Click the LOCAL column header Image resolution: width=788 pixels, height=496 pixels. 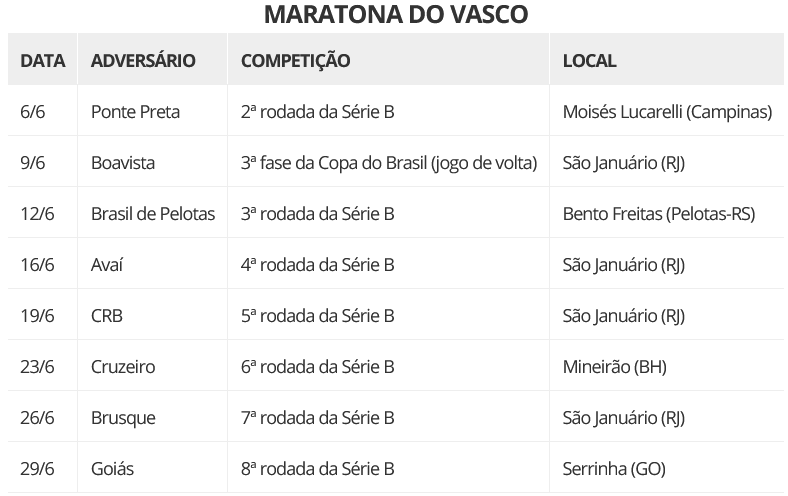tap(590, 60)
